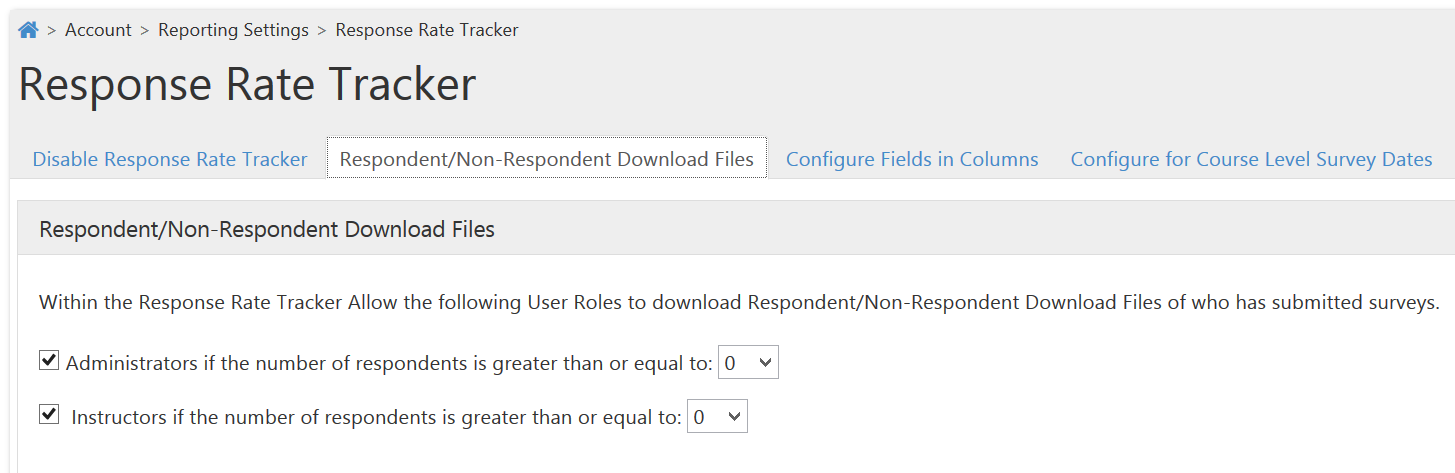Open the Administrators respondent threshold dropdown

coord(748,363)
